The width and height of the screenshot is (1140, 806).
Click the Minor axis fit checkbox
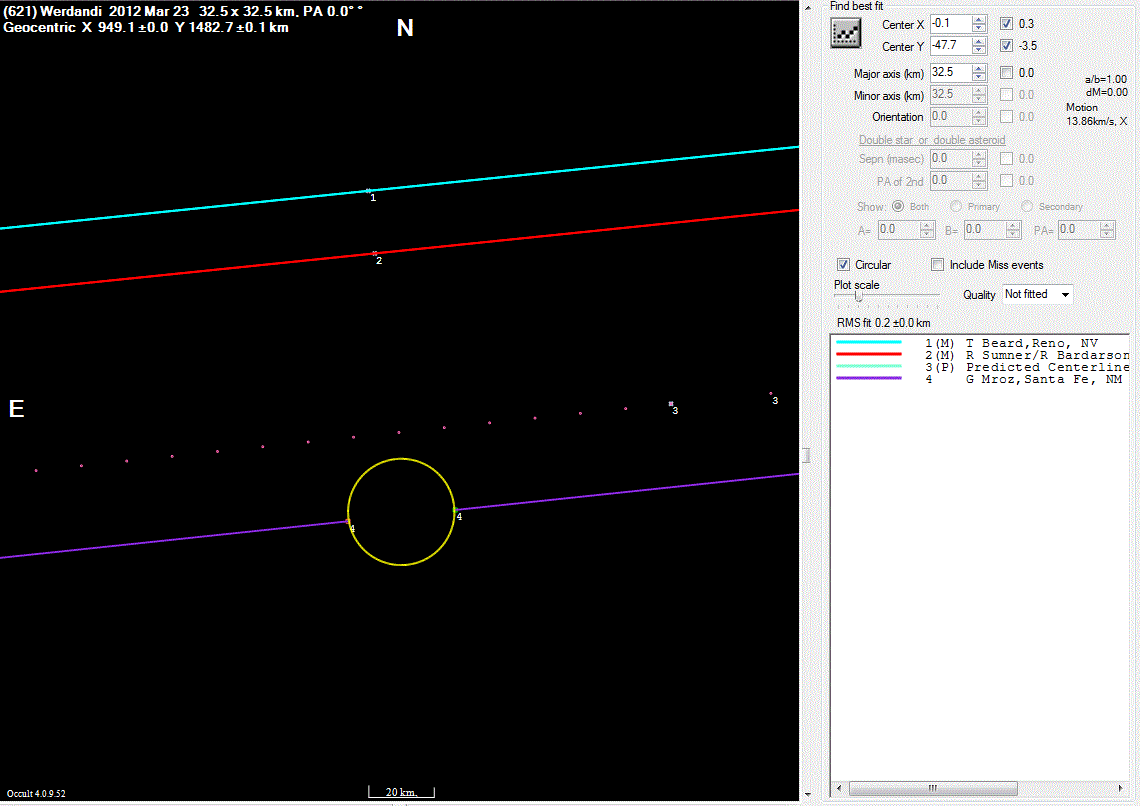pos(1006,94)
